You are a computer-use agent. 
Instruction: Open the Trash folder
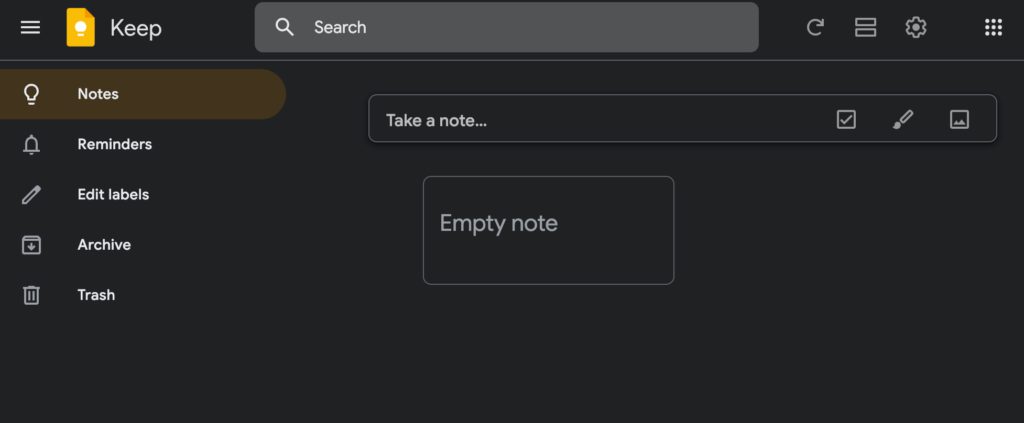coord(96,295)
